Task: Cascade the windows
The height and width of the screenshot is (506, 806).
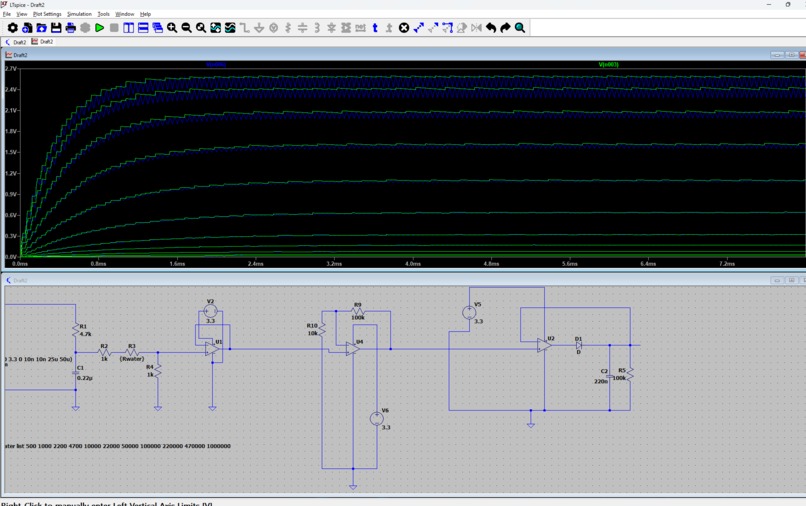Action: (x=157, y=28)
